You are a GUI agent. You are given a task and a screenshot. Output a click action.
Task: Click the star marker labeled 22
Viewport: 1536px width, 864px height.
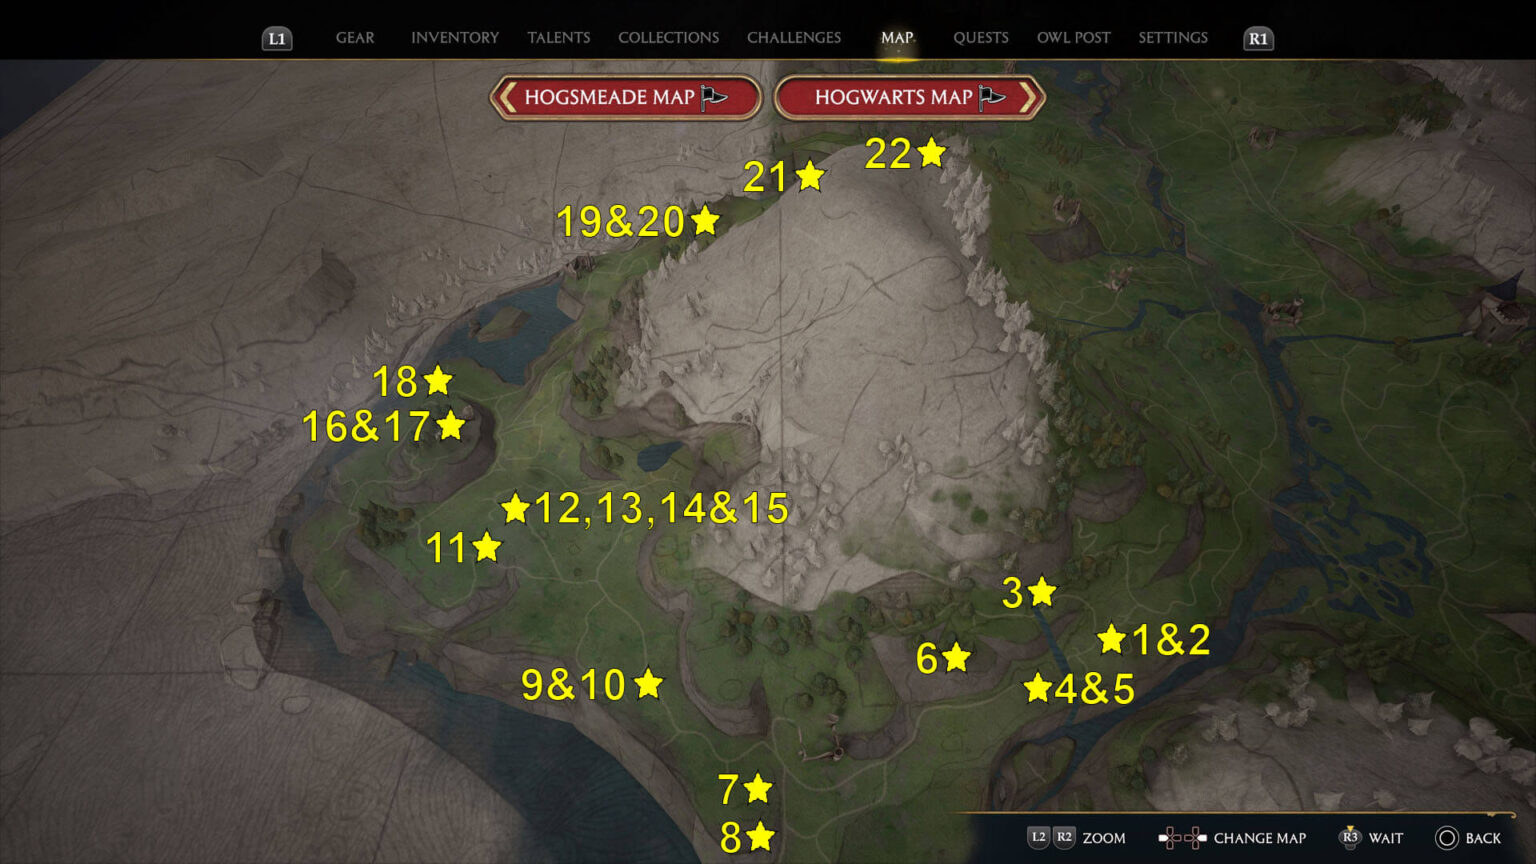pyautogui.click(x=932, y=153)
